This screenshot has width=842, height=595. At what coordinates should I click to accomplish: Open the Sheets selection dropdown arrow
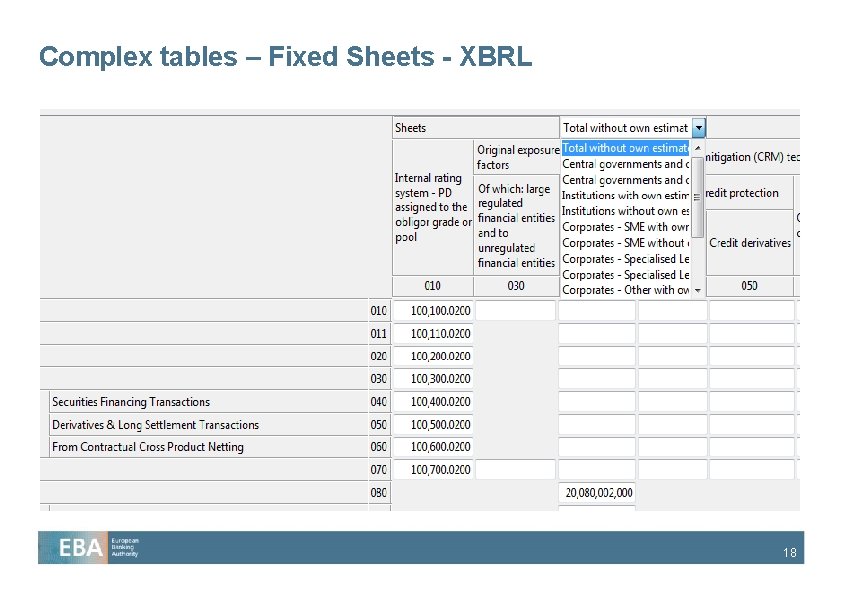698,127
